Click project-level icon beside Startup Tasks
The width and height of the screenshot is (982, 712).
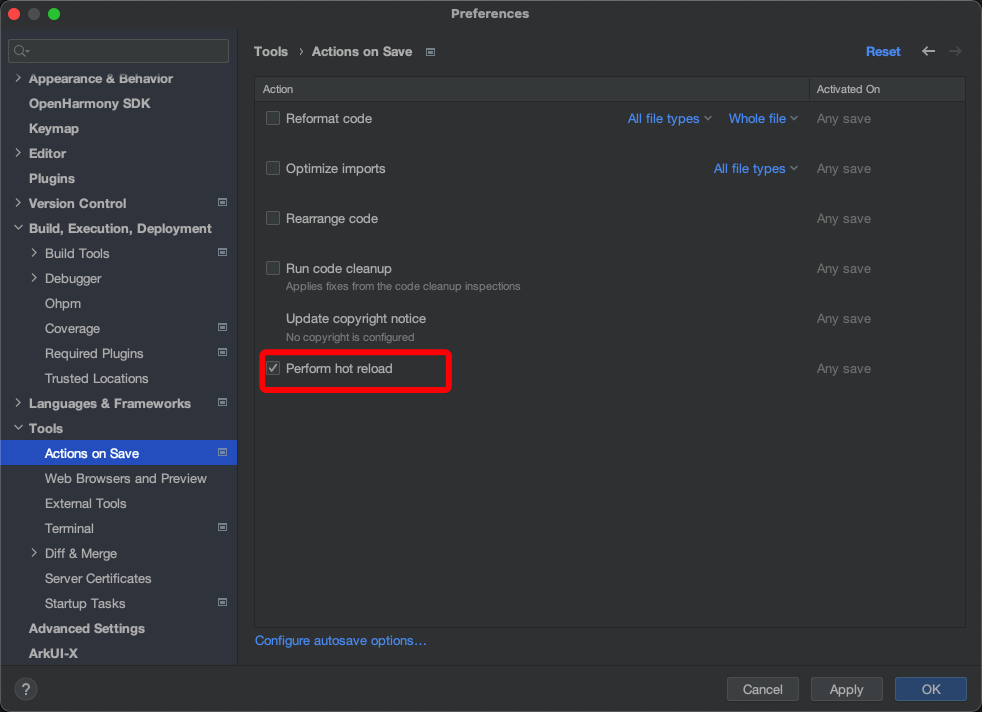tap(222, 603)
